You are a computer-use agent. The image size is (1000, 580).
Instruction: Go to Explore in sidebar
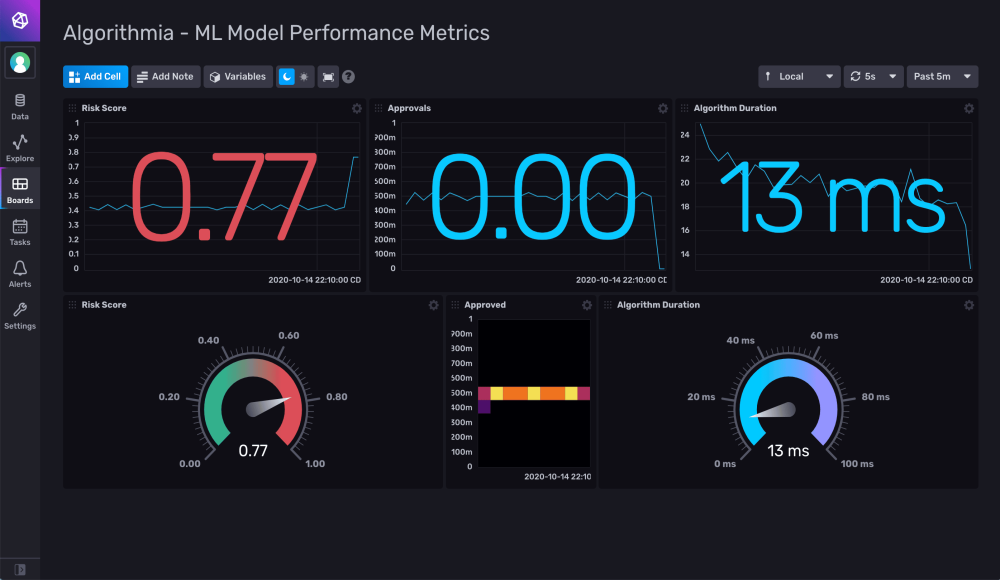20,147
